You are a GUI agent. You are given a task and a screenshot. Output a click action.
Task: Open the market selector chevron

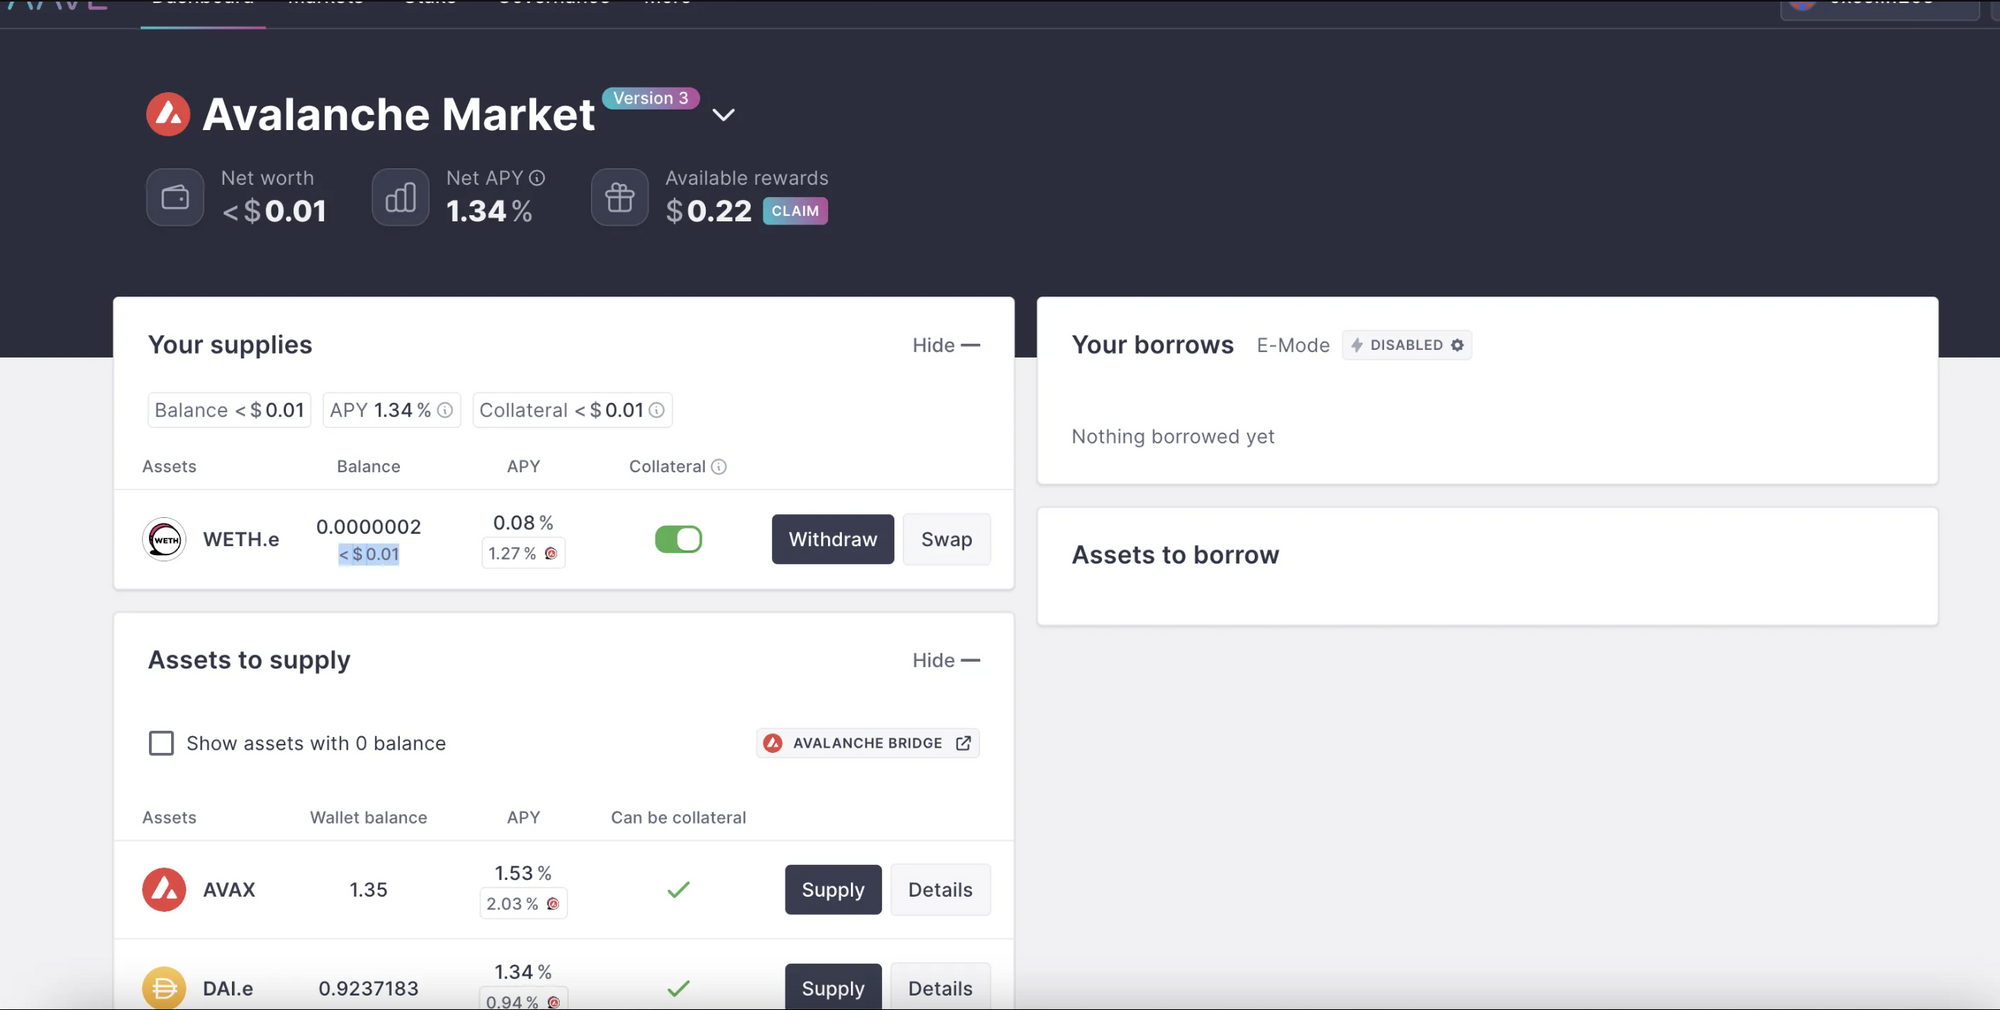click(x=723, y=115)
